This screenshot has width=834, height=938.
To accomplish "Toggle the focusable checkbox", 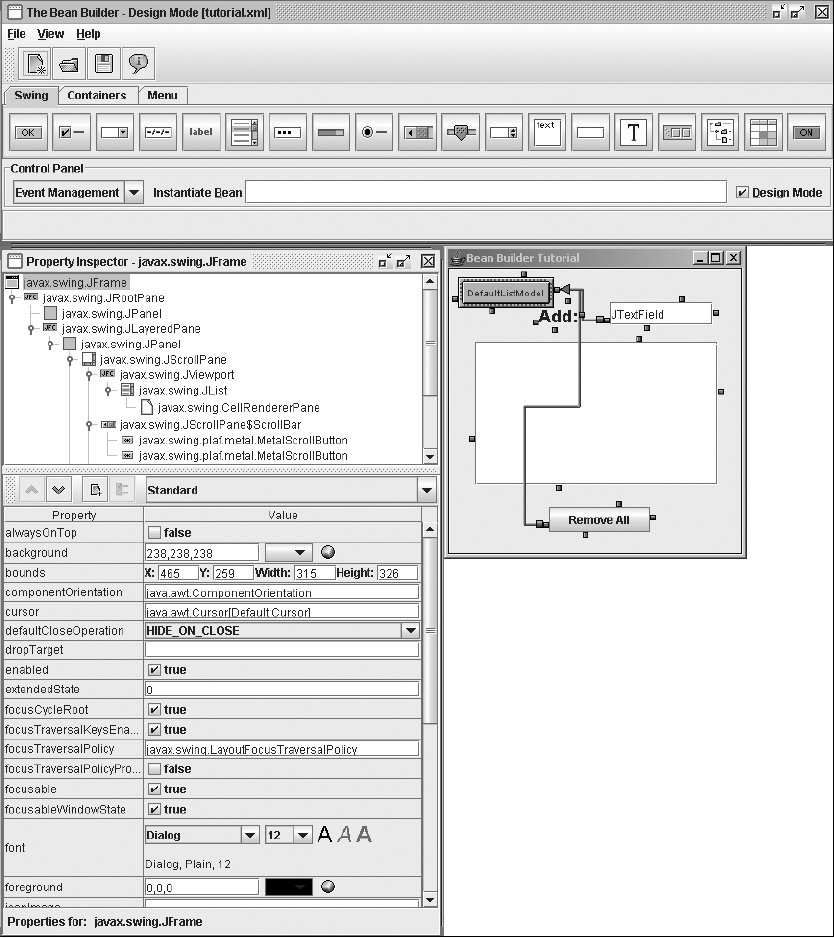I will point(154,789).
